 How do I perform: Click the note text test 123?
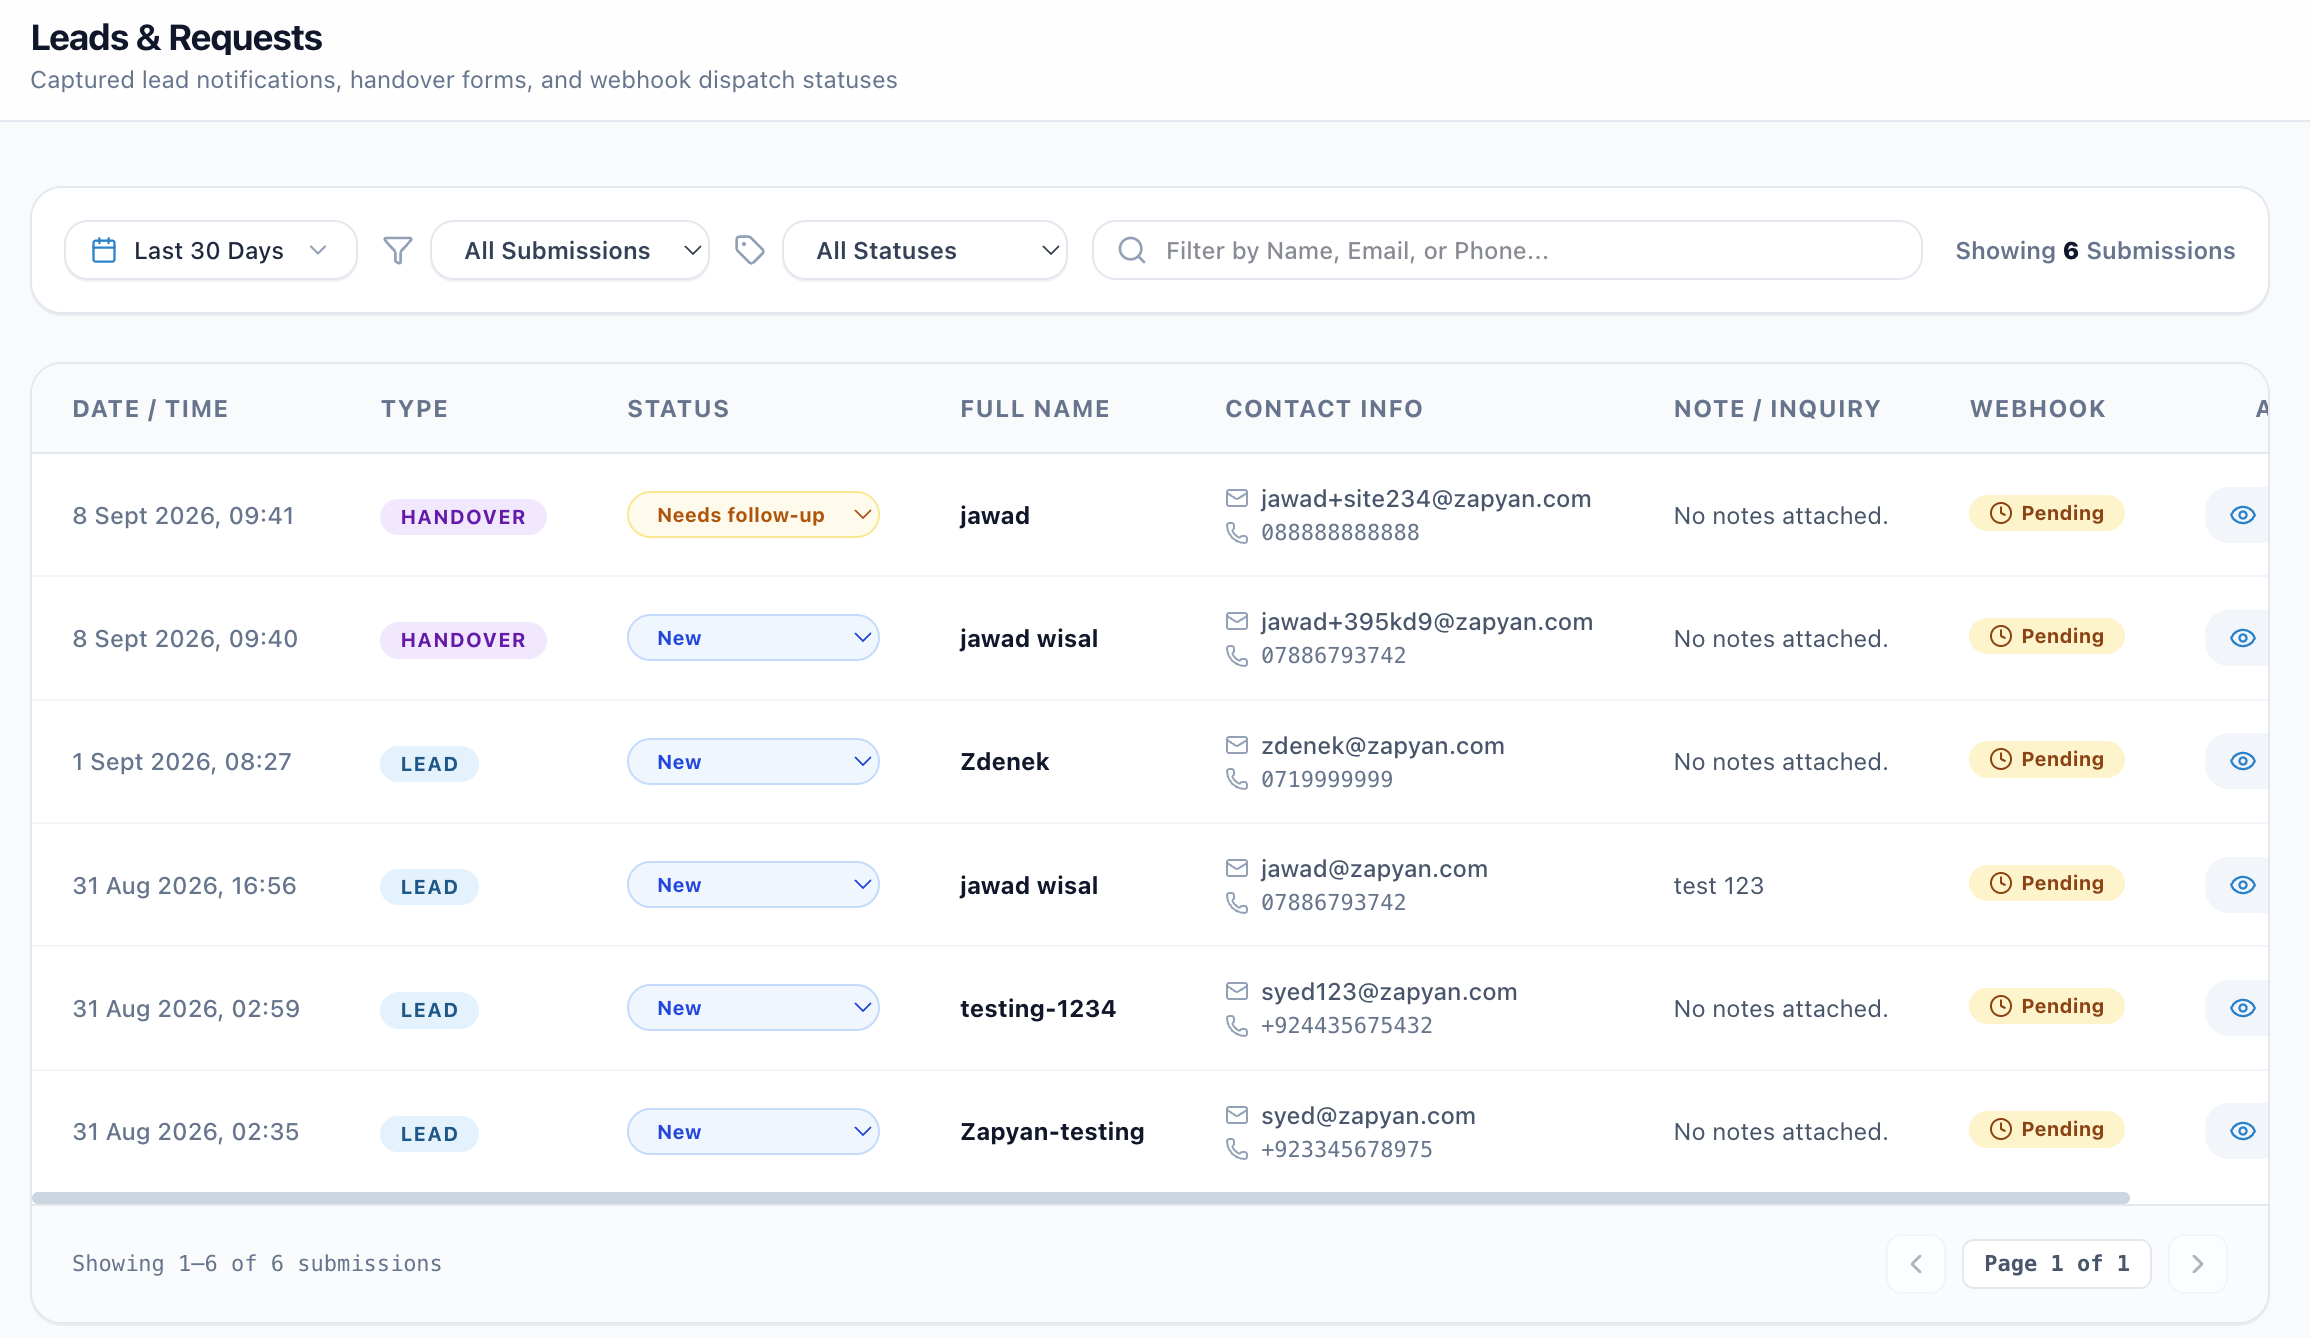click(1718, 886)
